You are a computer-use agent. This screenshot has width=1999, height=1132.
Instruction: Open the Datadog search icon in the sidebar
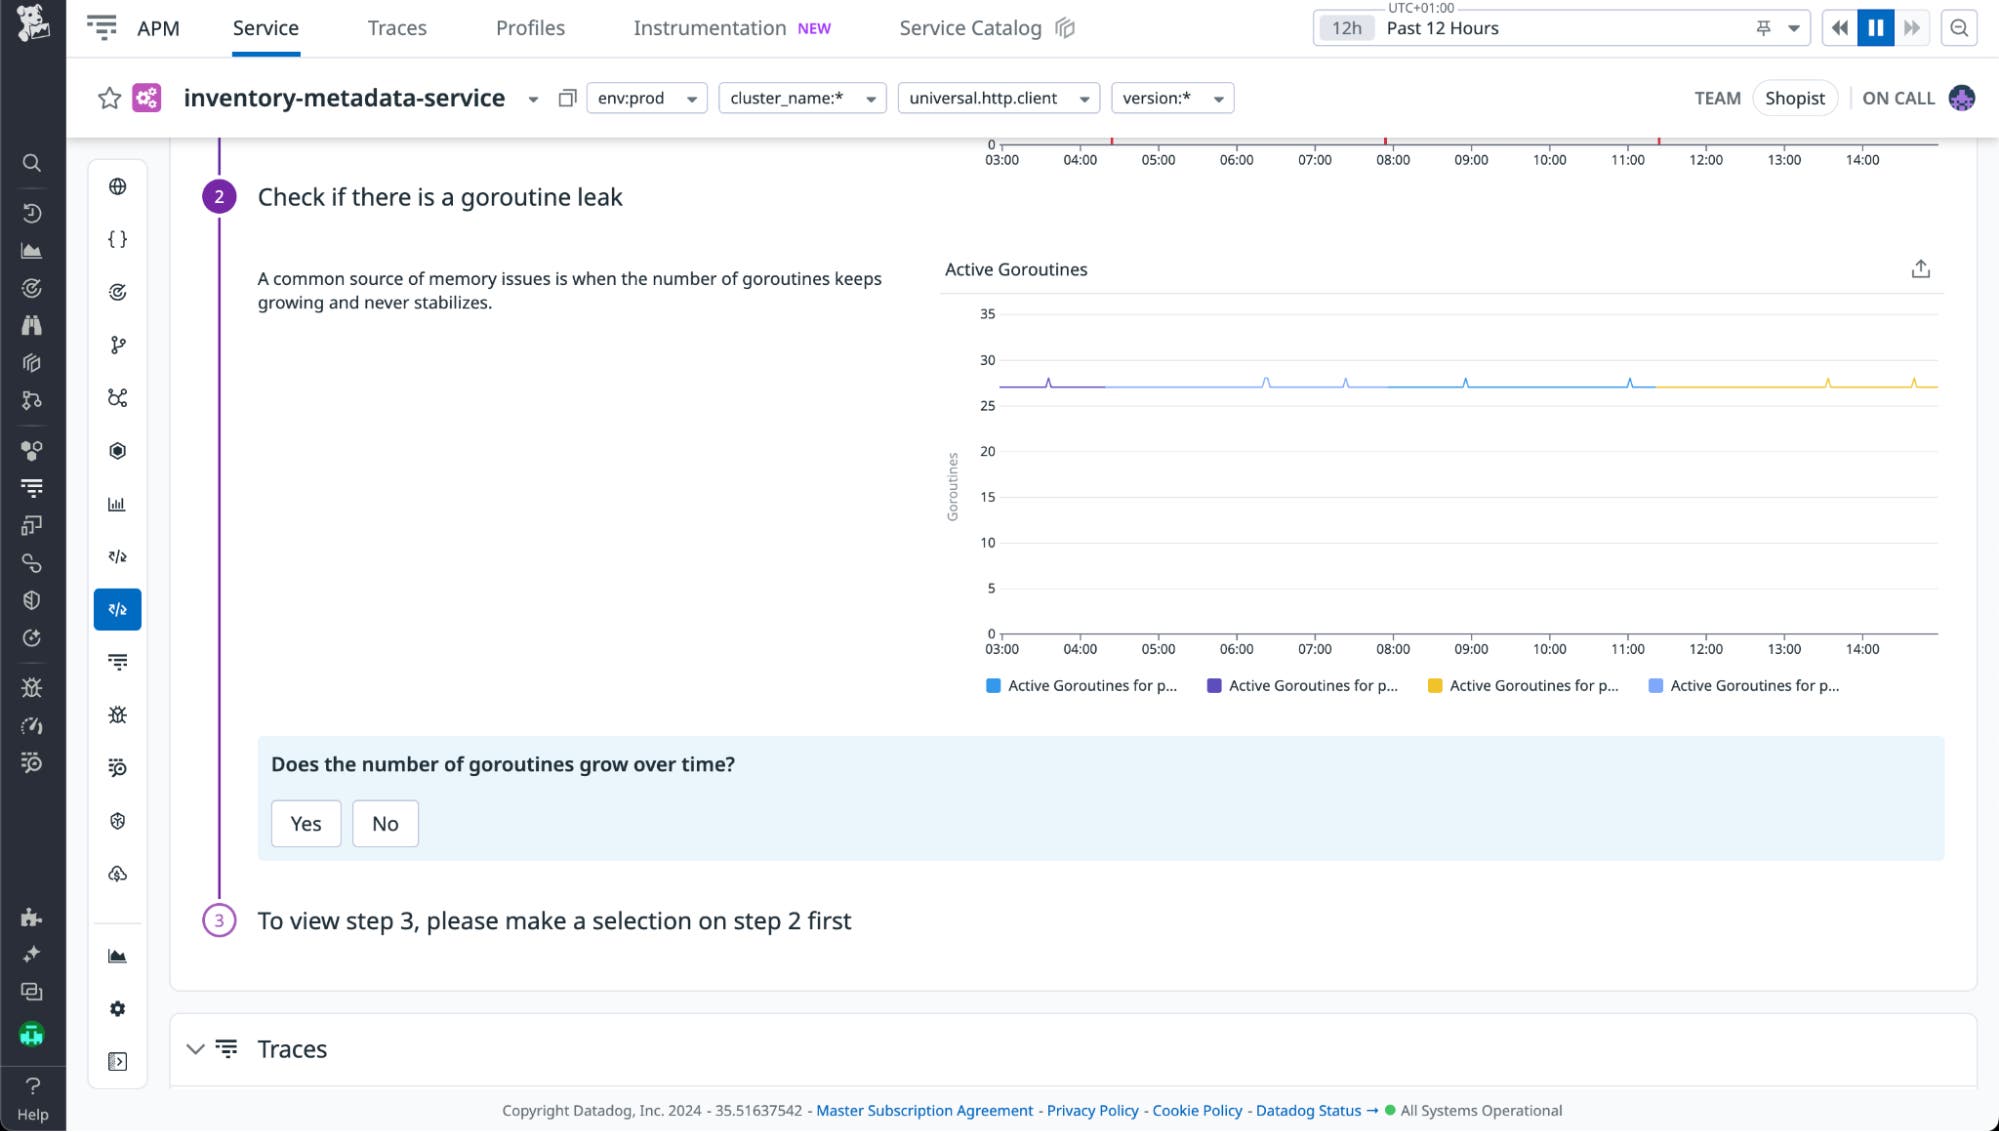click(x=31, y=163)
